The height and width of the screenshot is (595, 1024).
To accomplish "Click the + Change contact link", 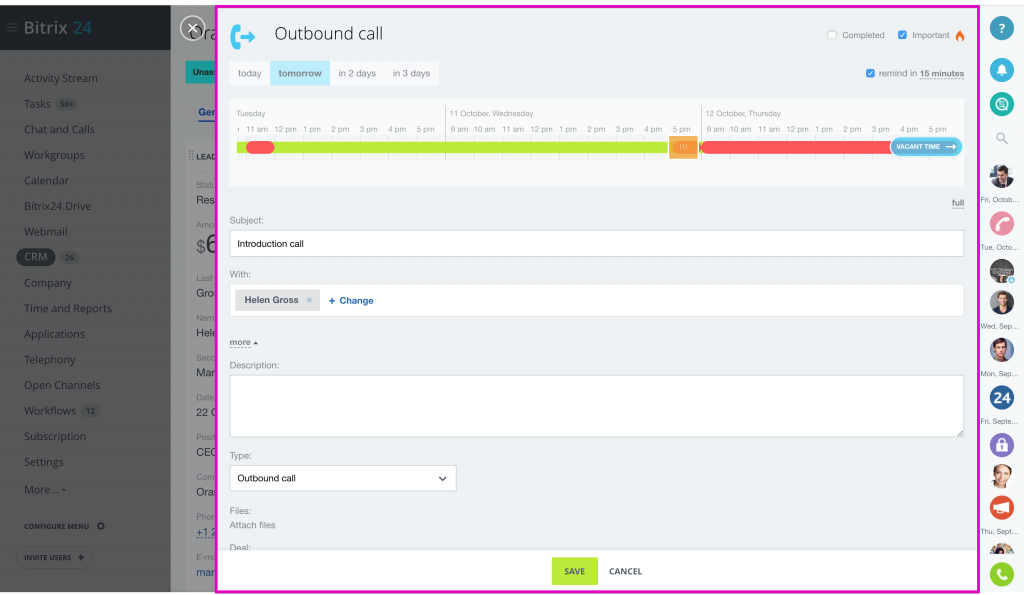I will click(351, 300).
